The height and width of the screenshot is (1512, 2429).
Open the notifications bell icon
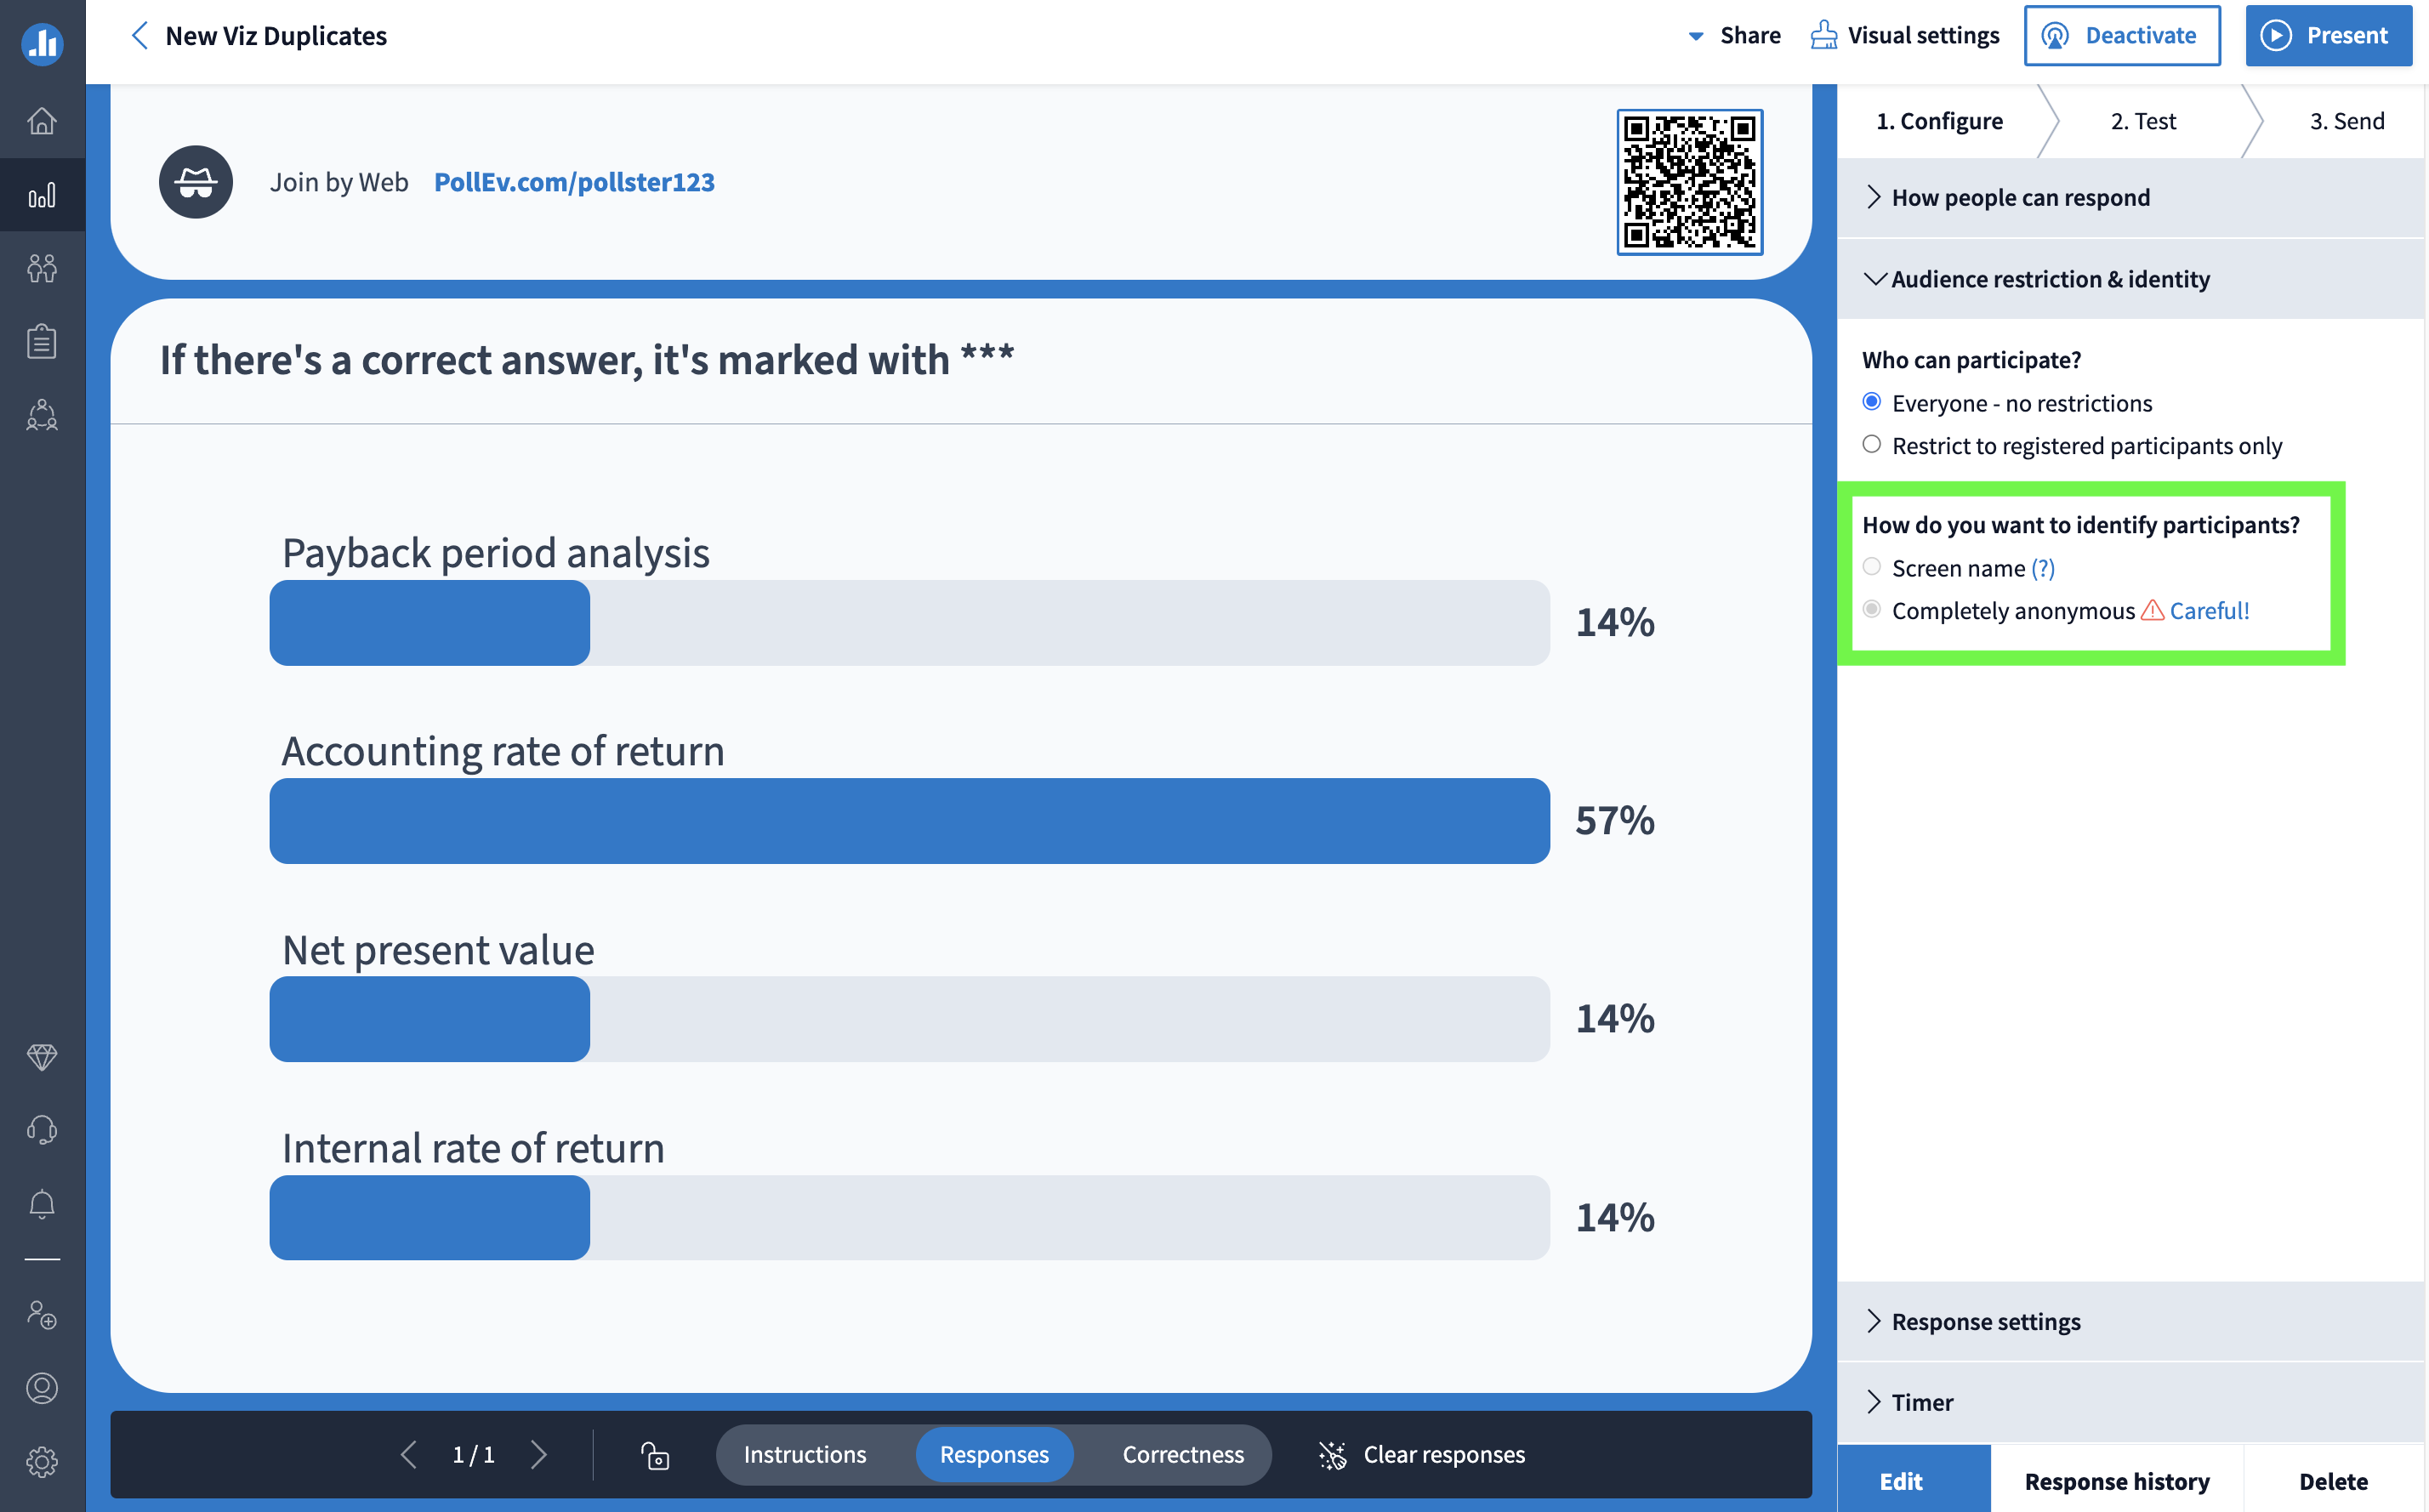(x=42, y=1204)
